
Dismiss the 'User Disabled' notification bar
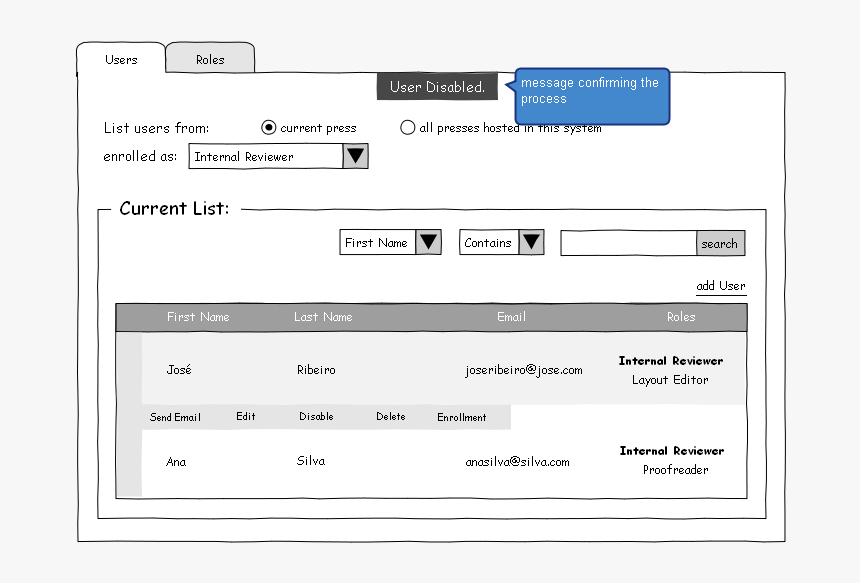pyautogui.click(x=437, y=87)
